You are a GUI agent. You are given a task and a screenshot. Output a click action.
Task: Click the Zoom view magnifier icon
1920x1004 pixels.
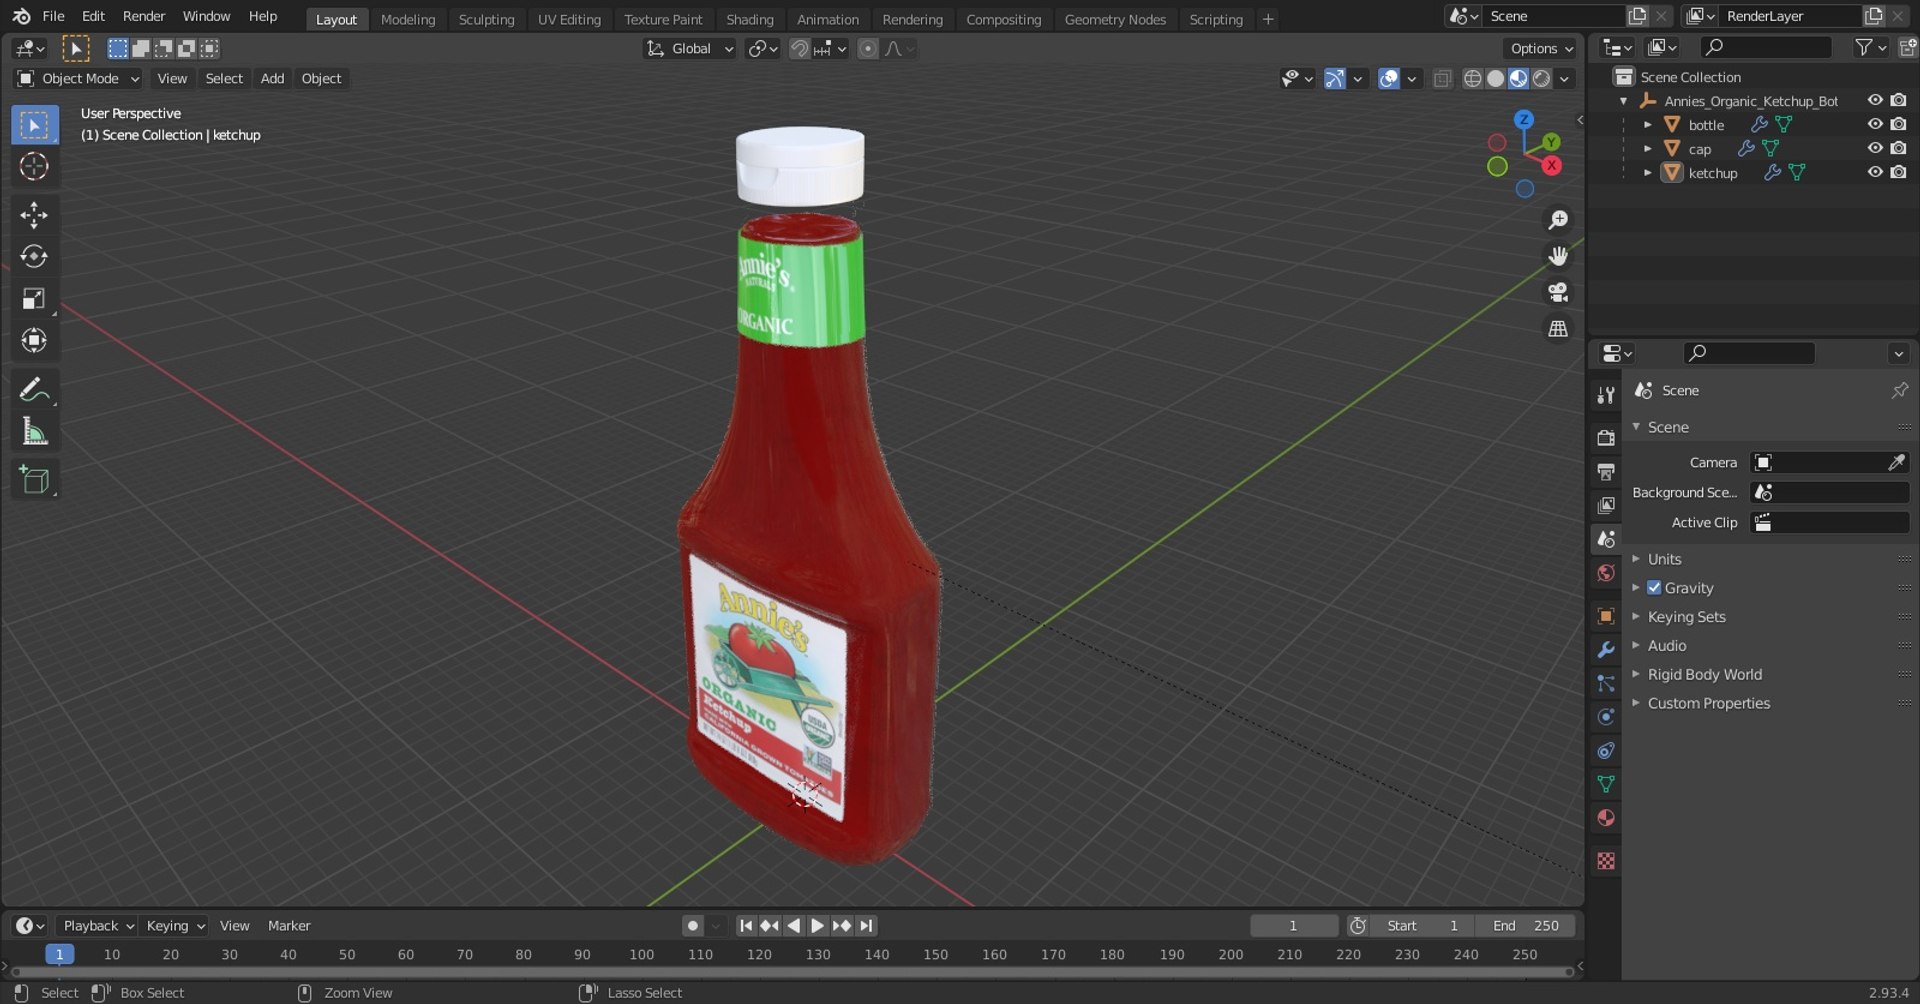coord(1558,220)
